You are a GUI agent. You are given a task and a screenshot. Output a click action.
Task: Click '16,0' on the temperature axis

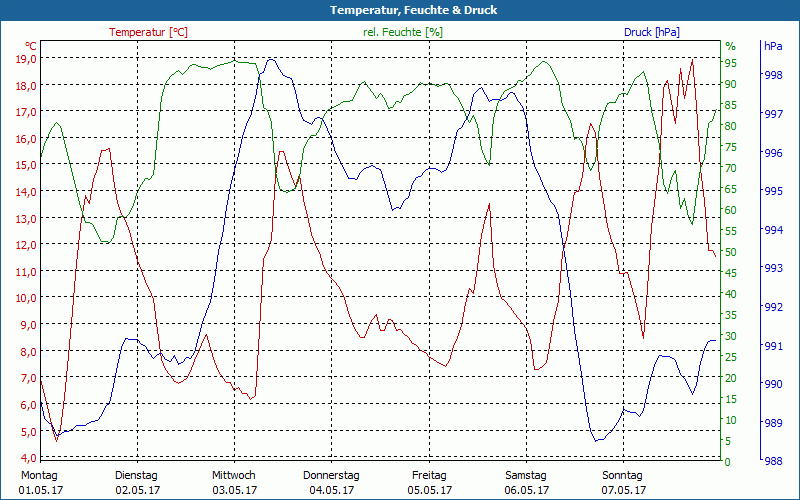click(x=26, y=139)
